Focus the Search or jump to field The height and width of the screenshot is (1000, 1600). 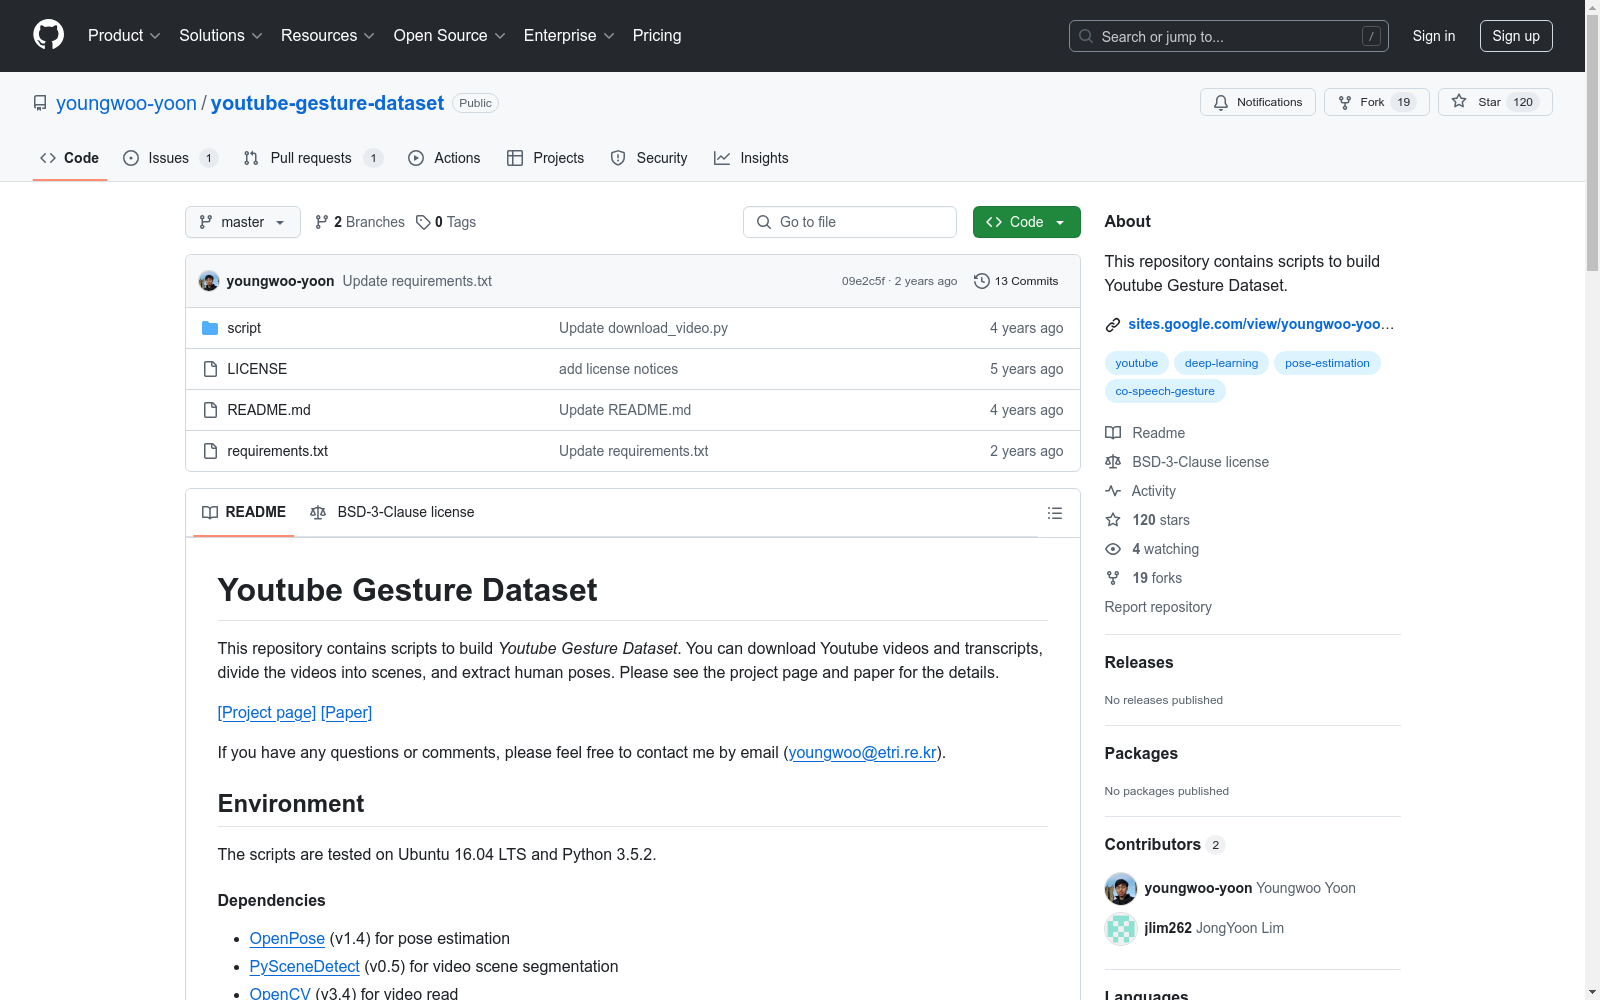click(x=1229, y=36)
